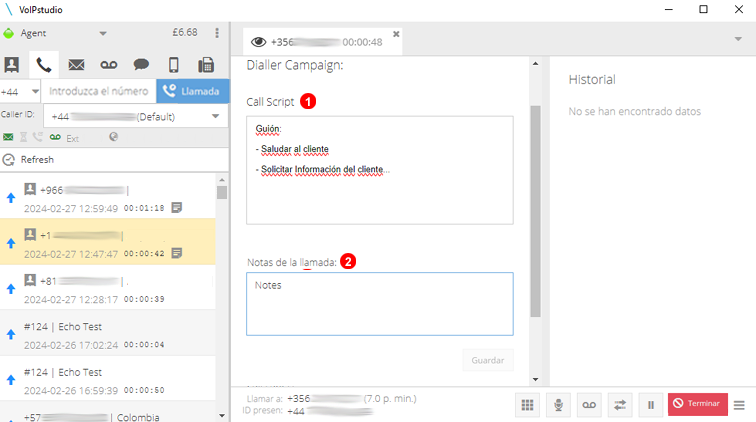The height and width of the screenshot is (422, 756).
Task: Open the three-dot agent options menu
Action: 217,33
